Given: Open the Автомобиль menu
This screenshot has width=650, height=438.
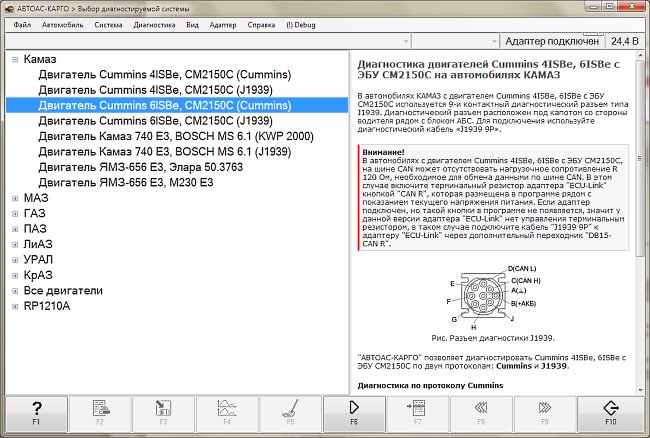Looking at the screenshot, I should click(62, 25).
